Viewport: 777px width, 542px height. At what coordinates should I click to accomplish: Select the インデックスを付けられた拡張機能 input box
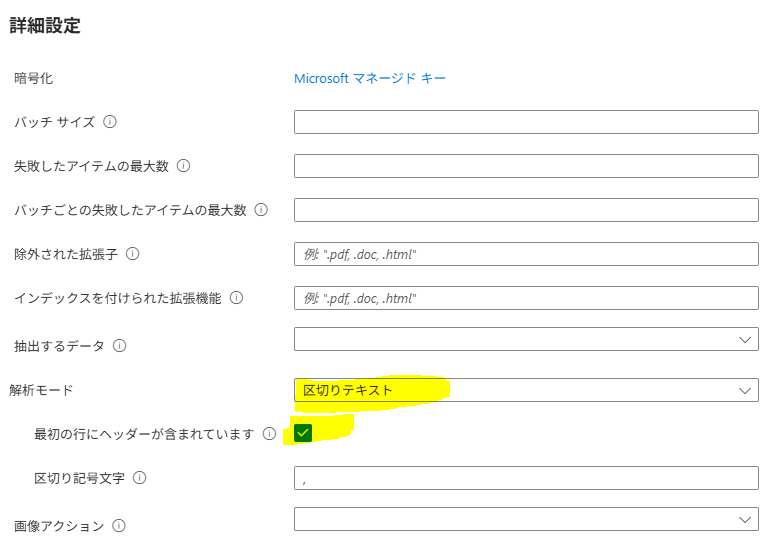click(x=526, y=298)
